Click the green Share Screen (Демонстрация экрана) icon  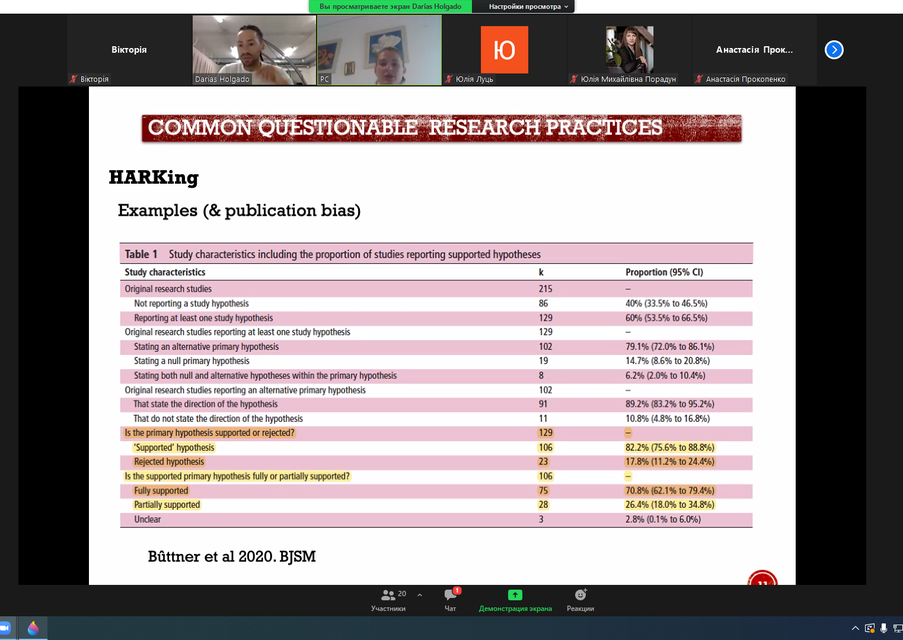pos(514,595)
